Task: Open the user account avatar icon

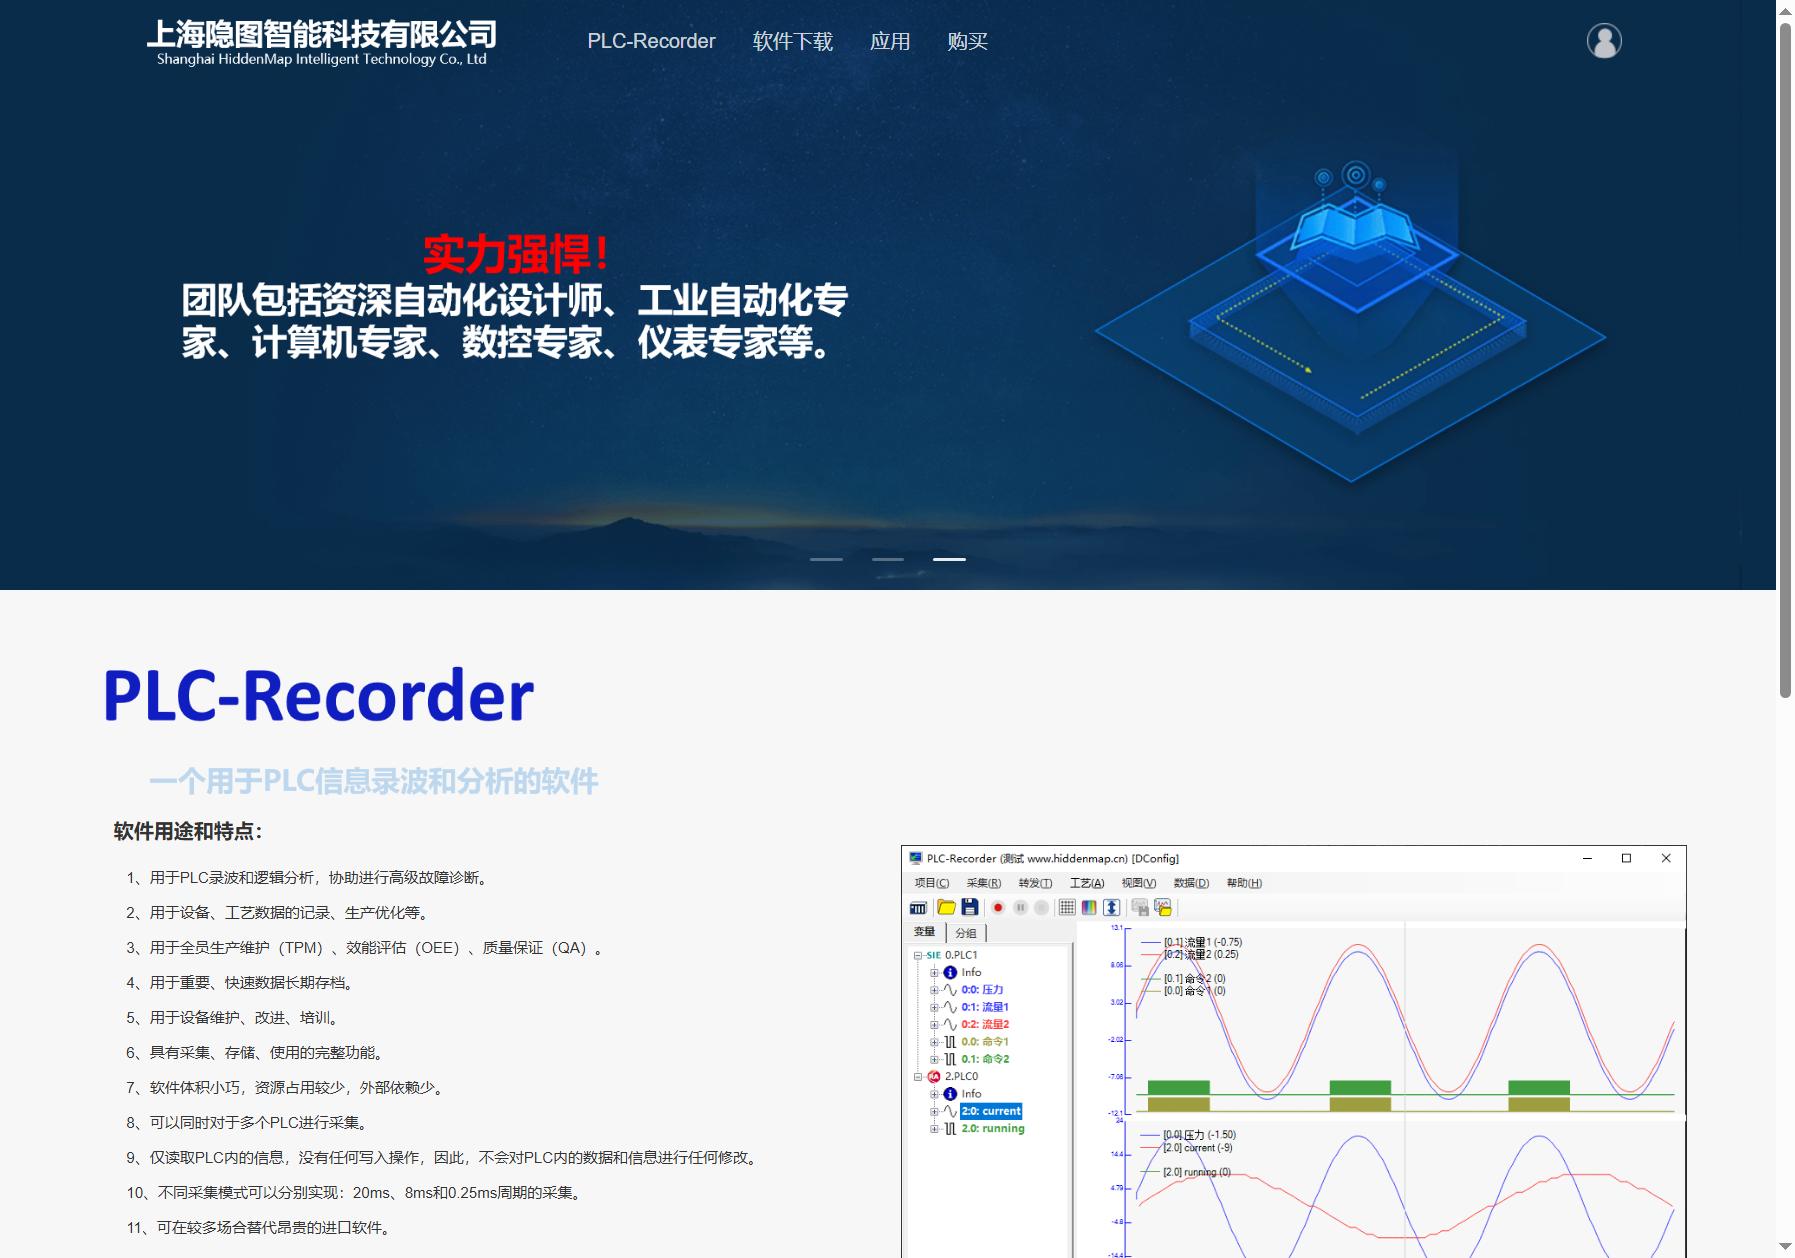Action: (1604, 41)
